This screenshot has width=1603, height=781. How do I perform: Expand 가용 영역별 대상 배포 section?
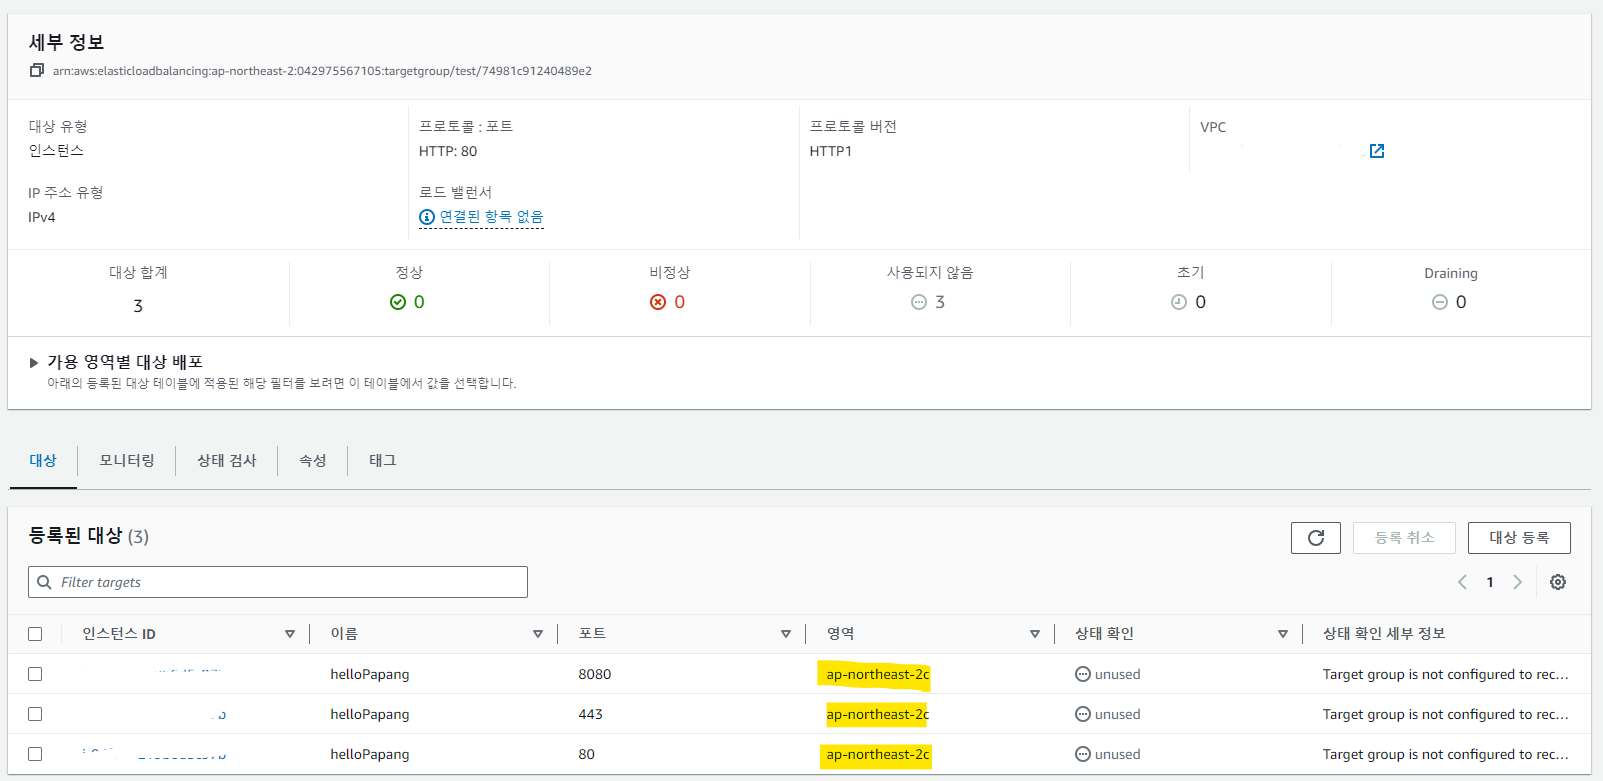coord(34,363)
